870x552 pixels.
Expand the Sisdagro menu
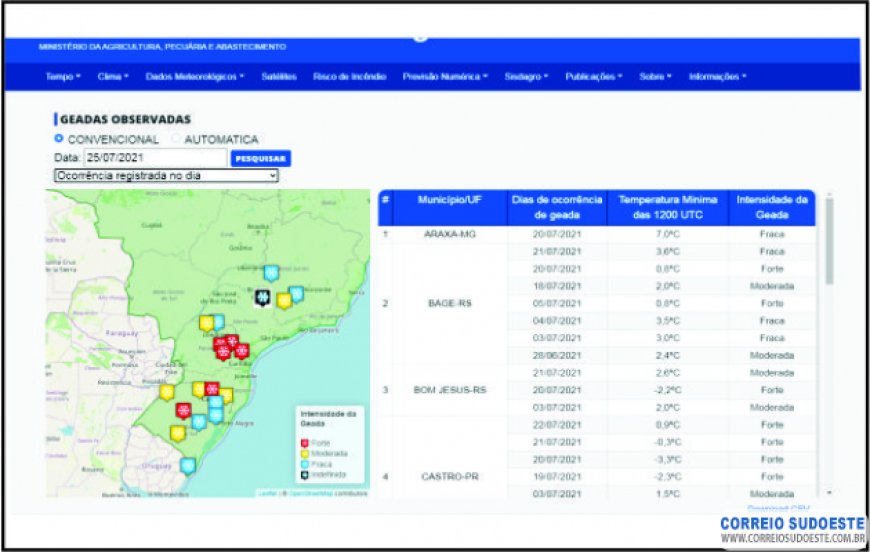pos(526,77)
